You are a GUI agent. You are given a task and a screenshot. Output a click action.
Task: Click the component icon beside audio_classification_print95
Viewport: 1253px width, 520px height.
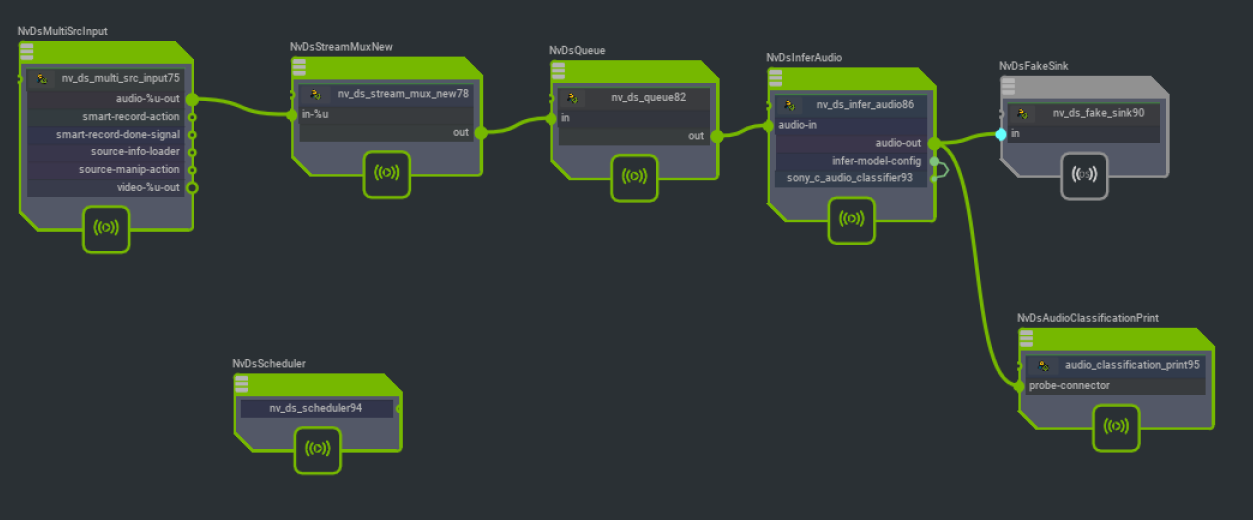click(x=1045, y=366)
